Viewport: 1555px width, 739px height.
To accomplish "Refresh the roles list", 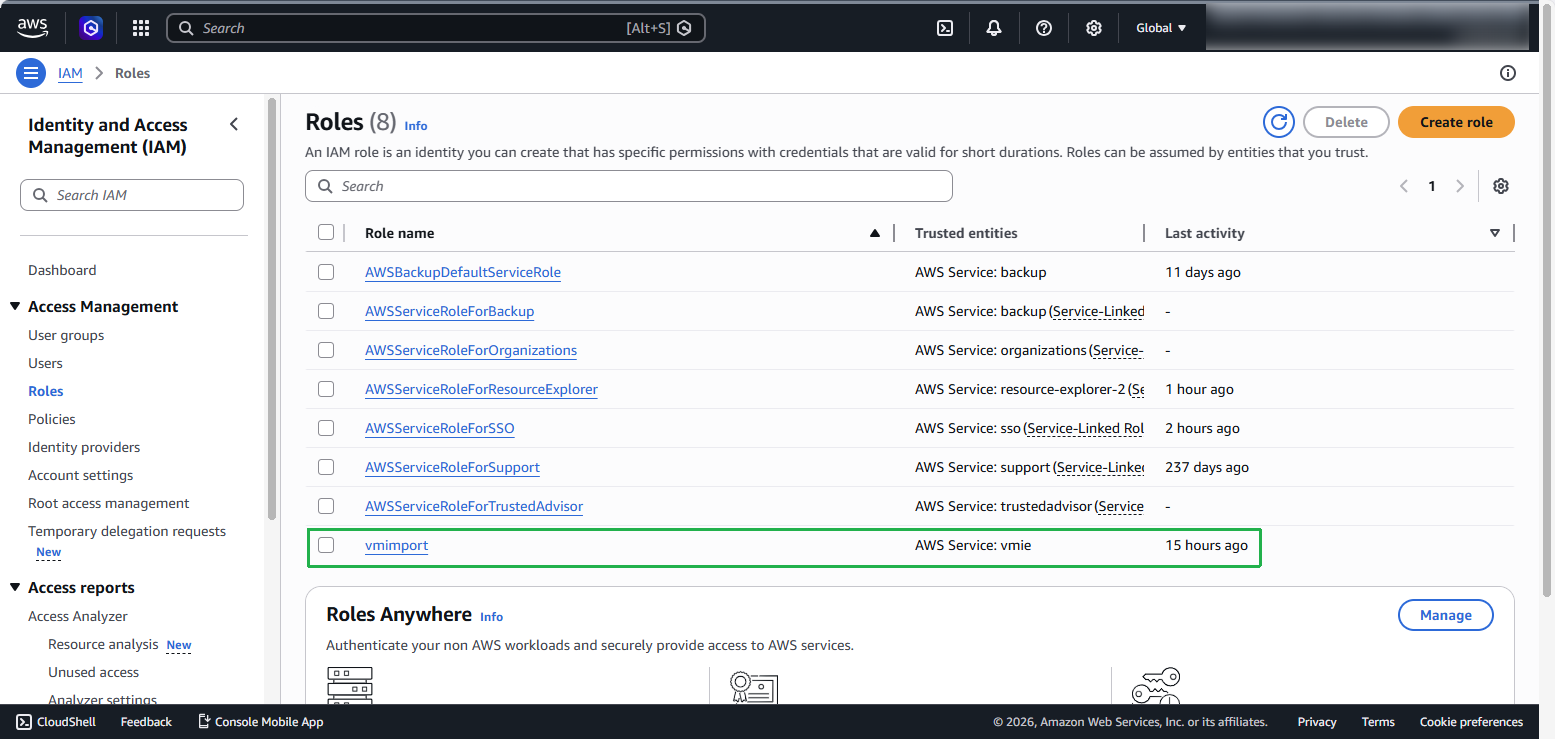I will [1279, 122].
